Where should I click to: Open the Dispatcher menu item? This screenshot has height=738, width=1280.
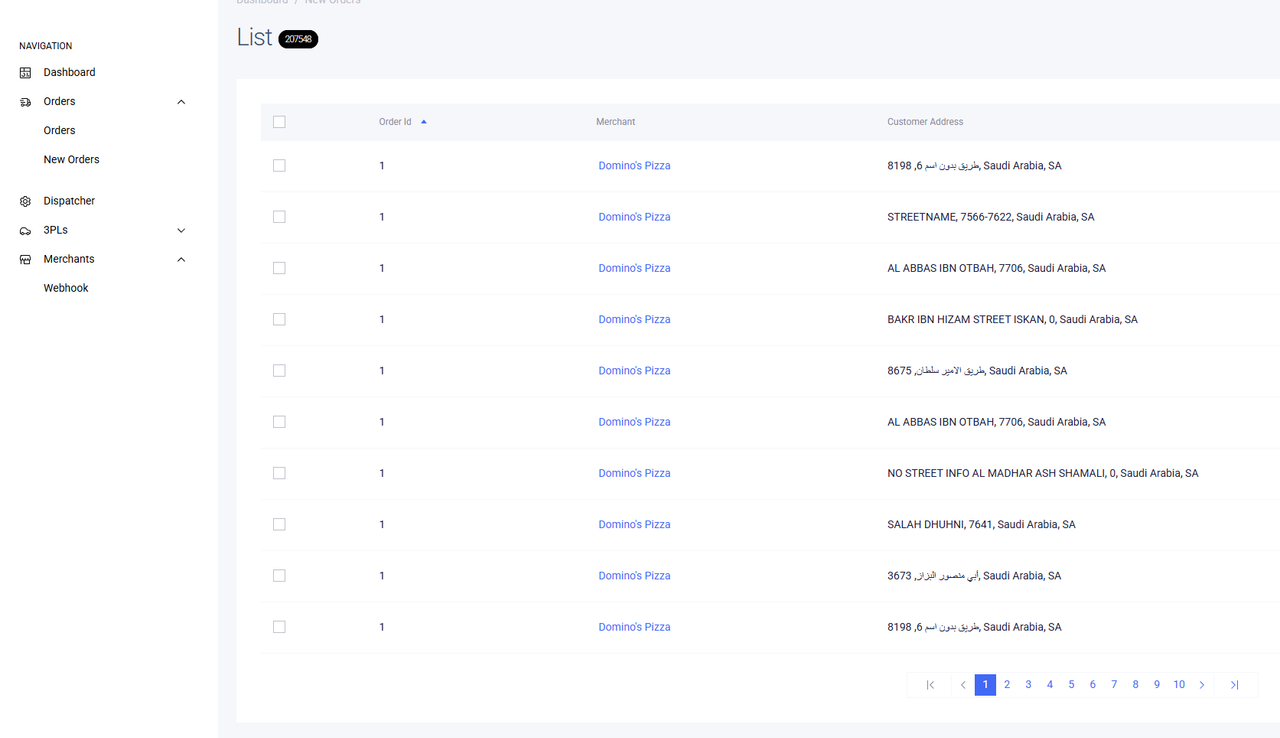[69, 201]
